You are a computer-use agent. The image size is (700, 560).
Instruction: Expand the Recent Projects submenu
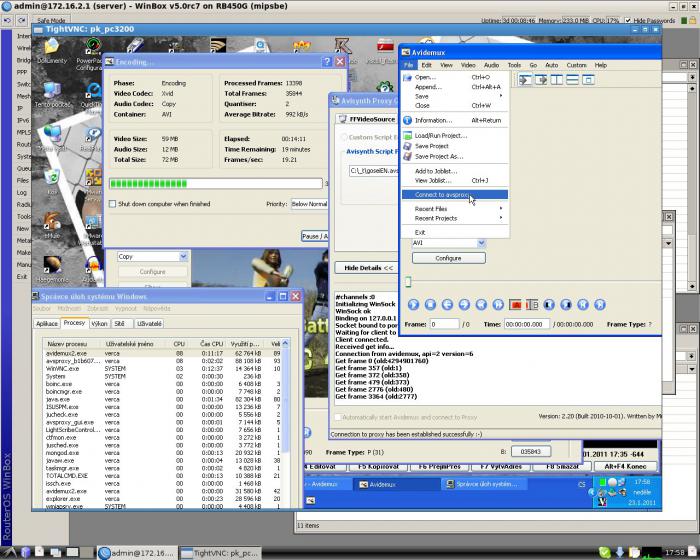click(x=454, y=218)
